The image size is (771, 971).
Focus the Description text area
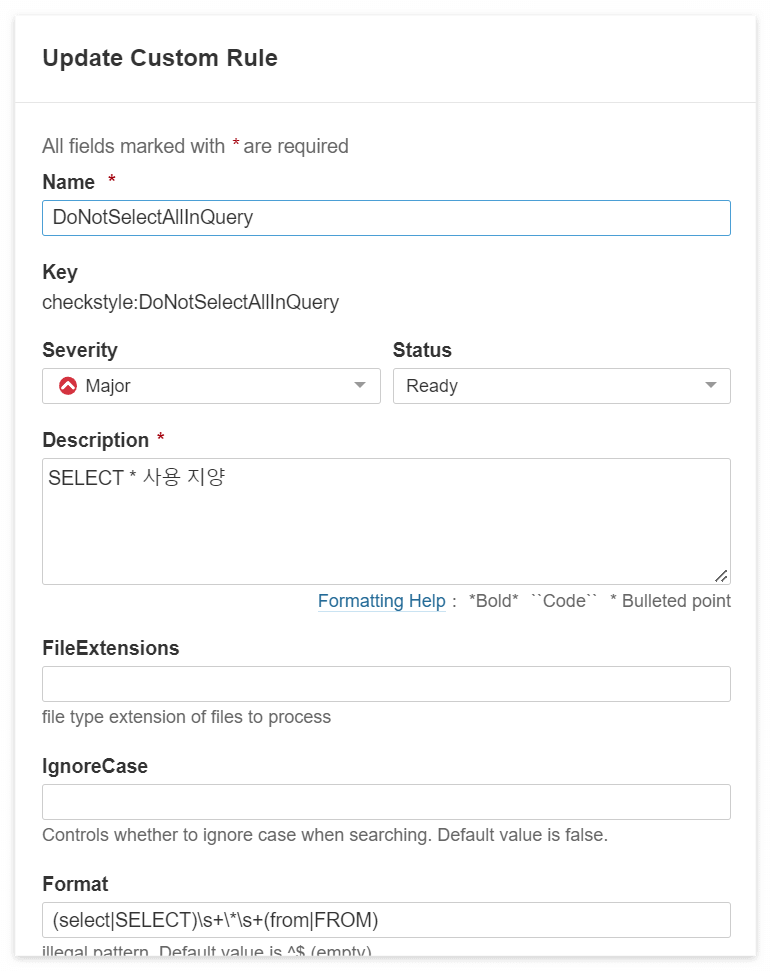coord(386,521)
